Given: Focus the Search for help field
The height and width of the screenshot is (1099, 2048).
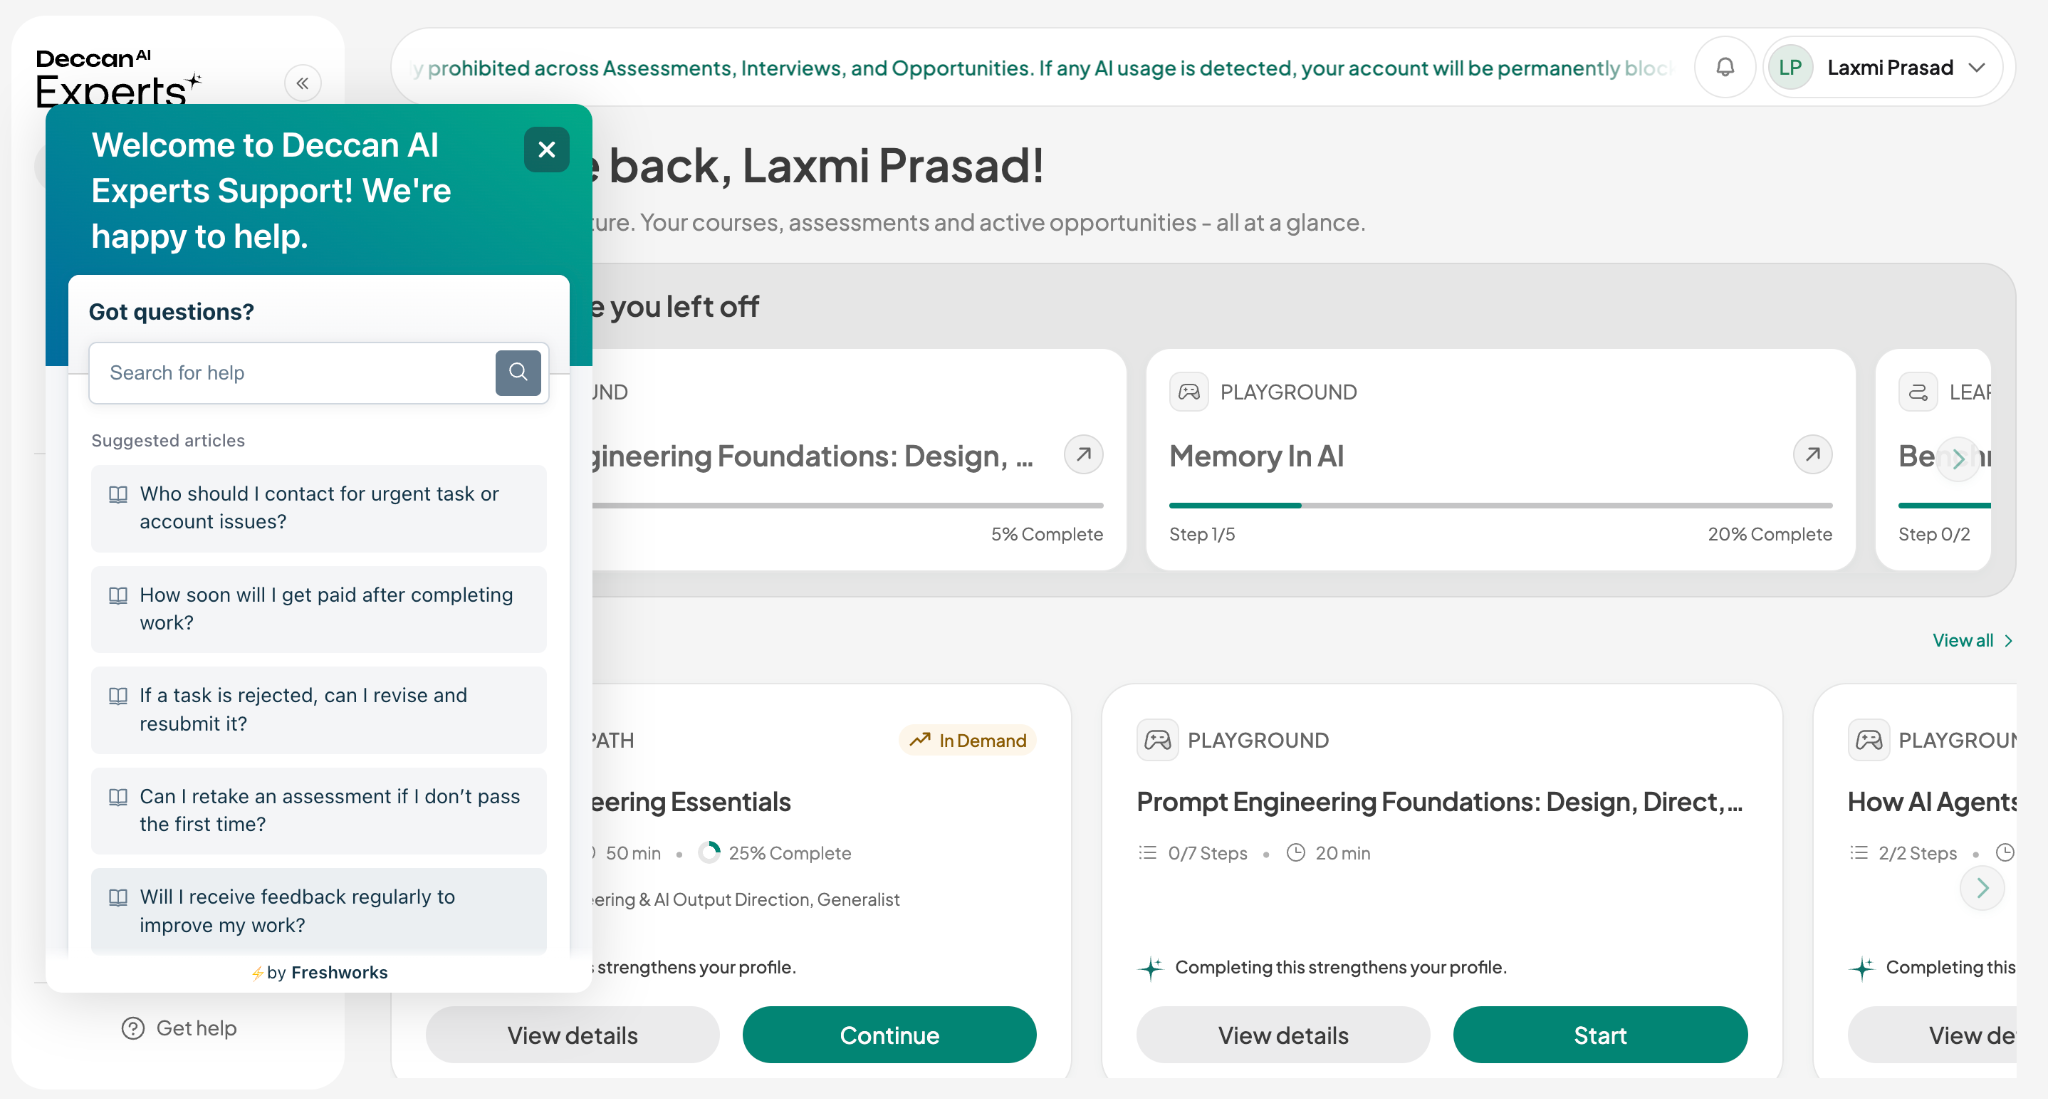Looking at the screenshot, I should coord(292,373).
